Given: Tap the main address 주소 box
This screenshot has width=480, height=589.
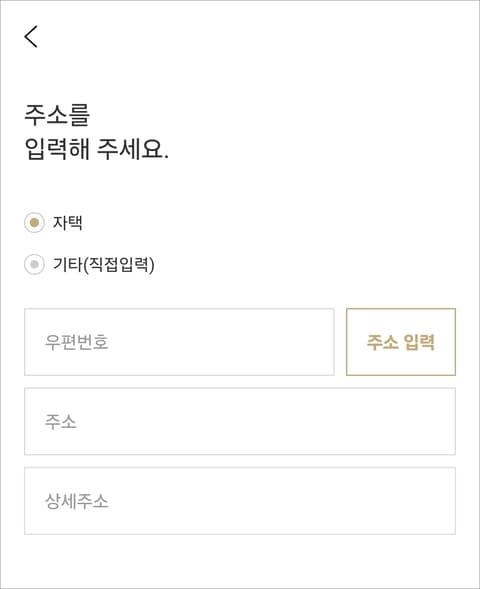Looking at the screenshot, I should point(240,421).
